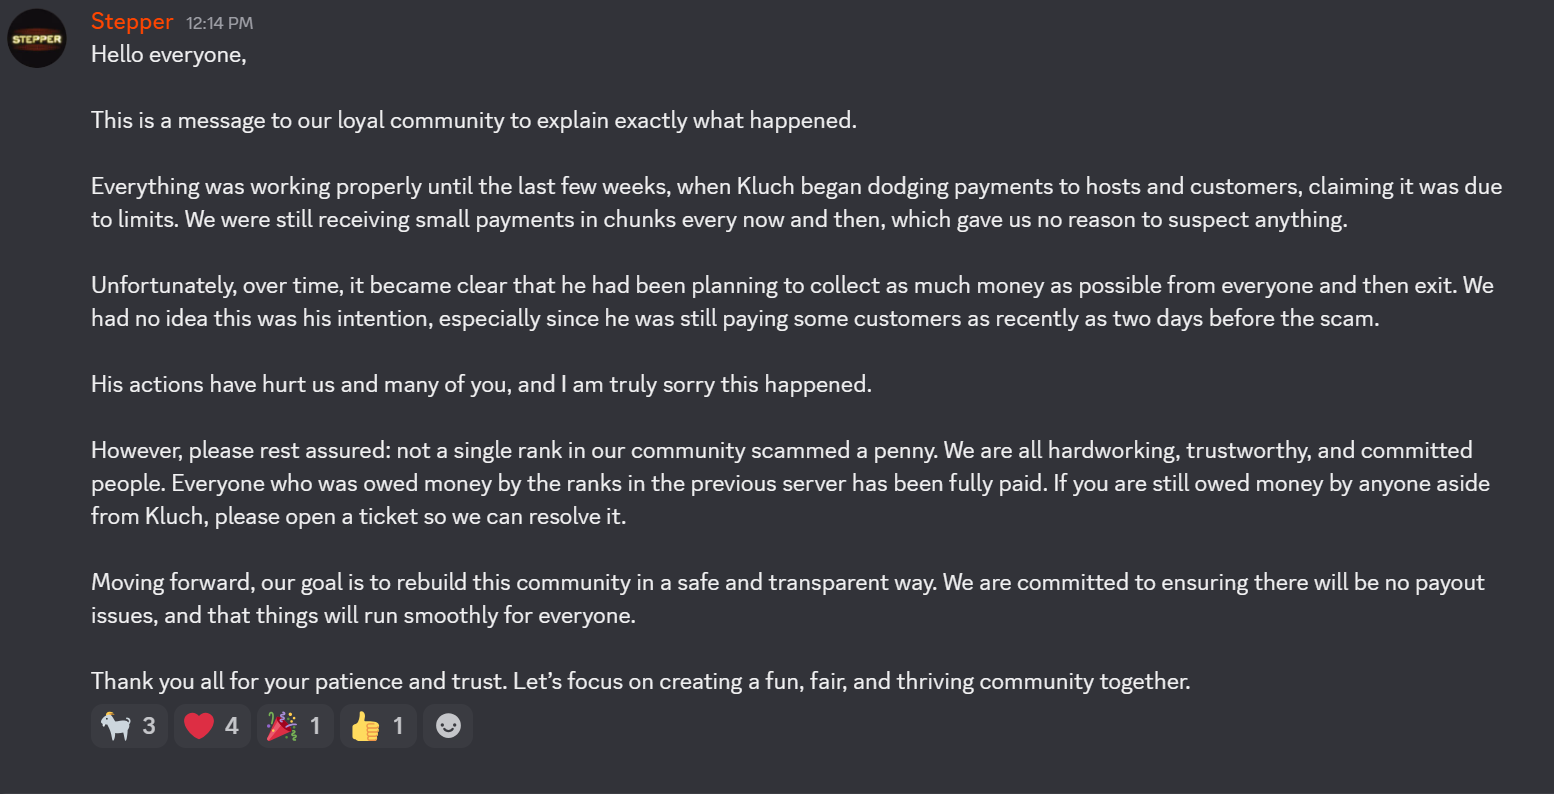Image resolution: width=1554 pixels, height=794 pixels.
Task: Open the add reaction smiley button
Action: pos(448,726)
